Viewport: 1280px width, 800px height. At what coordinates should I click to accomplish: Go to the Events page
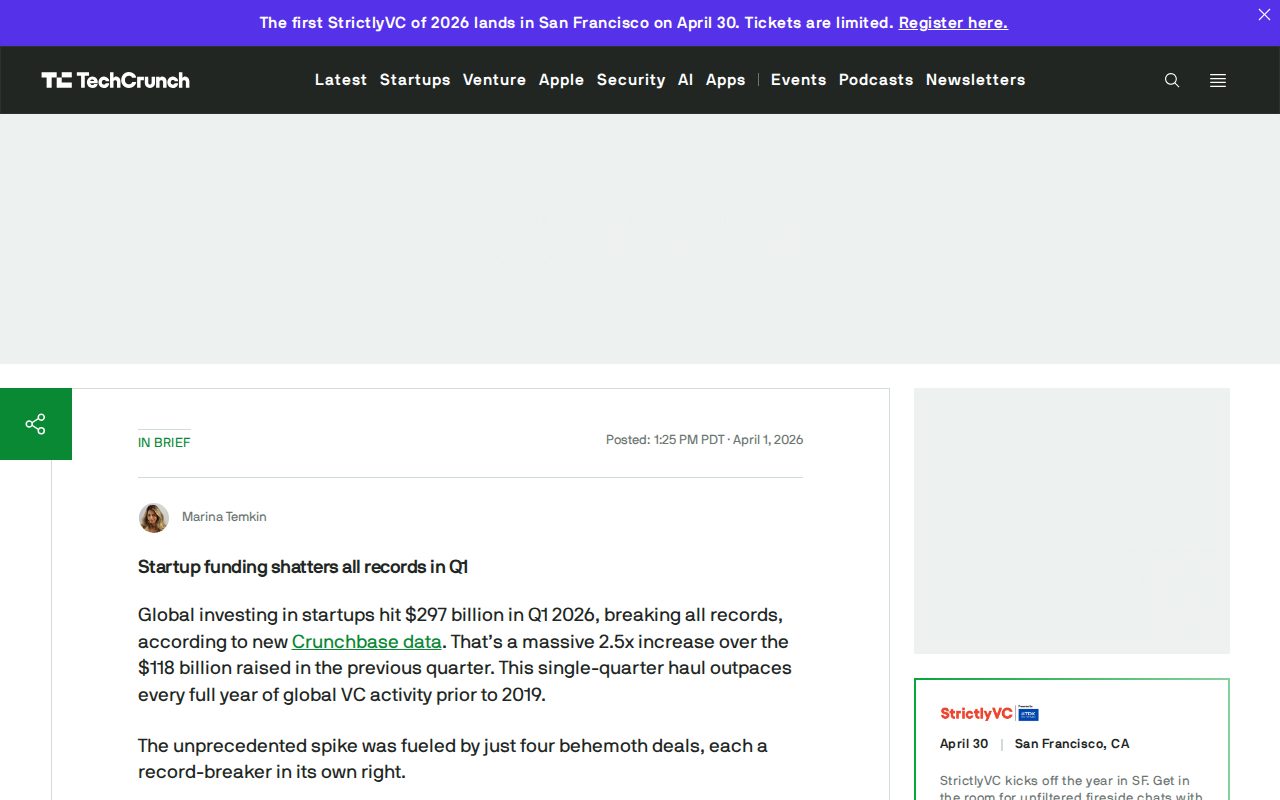[x=798, y=80]
